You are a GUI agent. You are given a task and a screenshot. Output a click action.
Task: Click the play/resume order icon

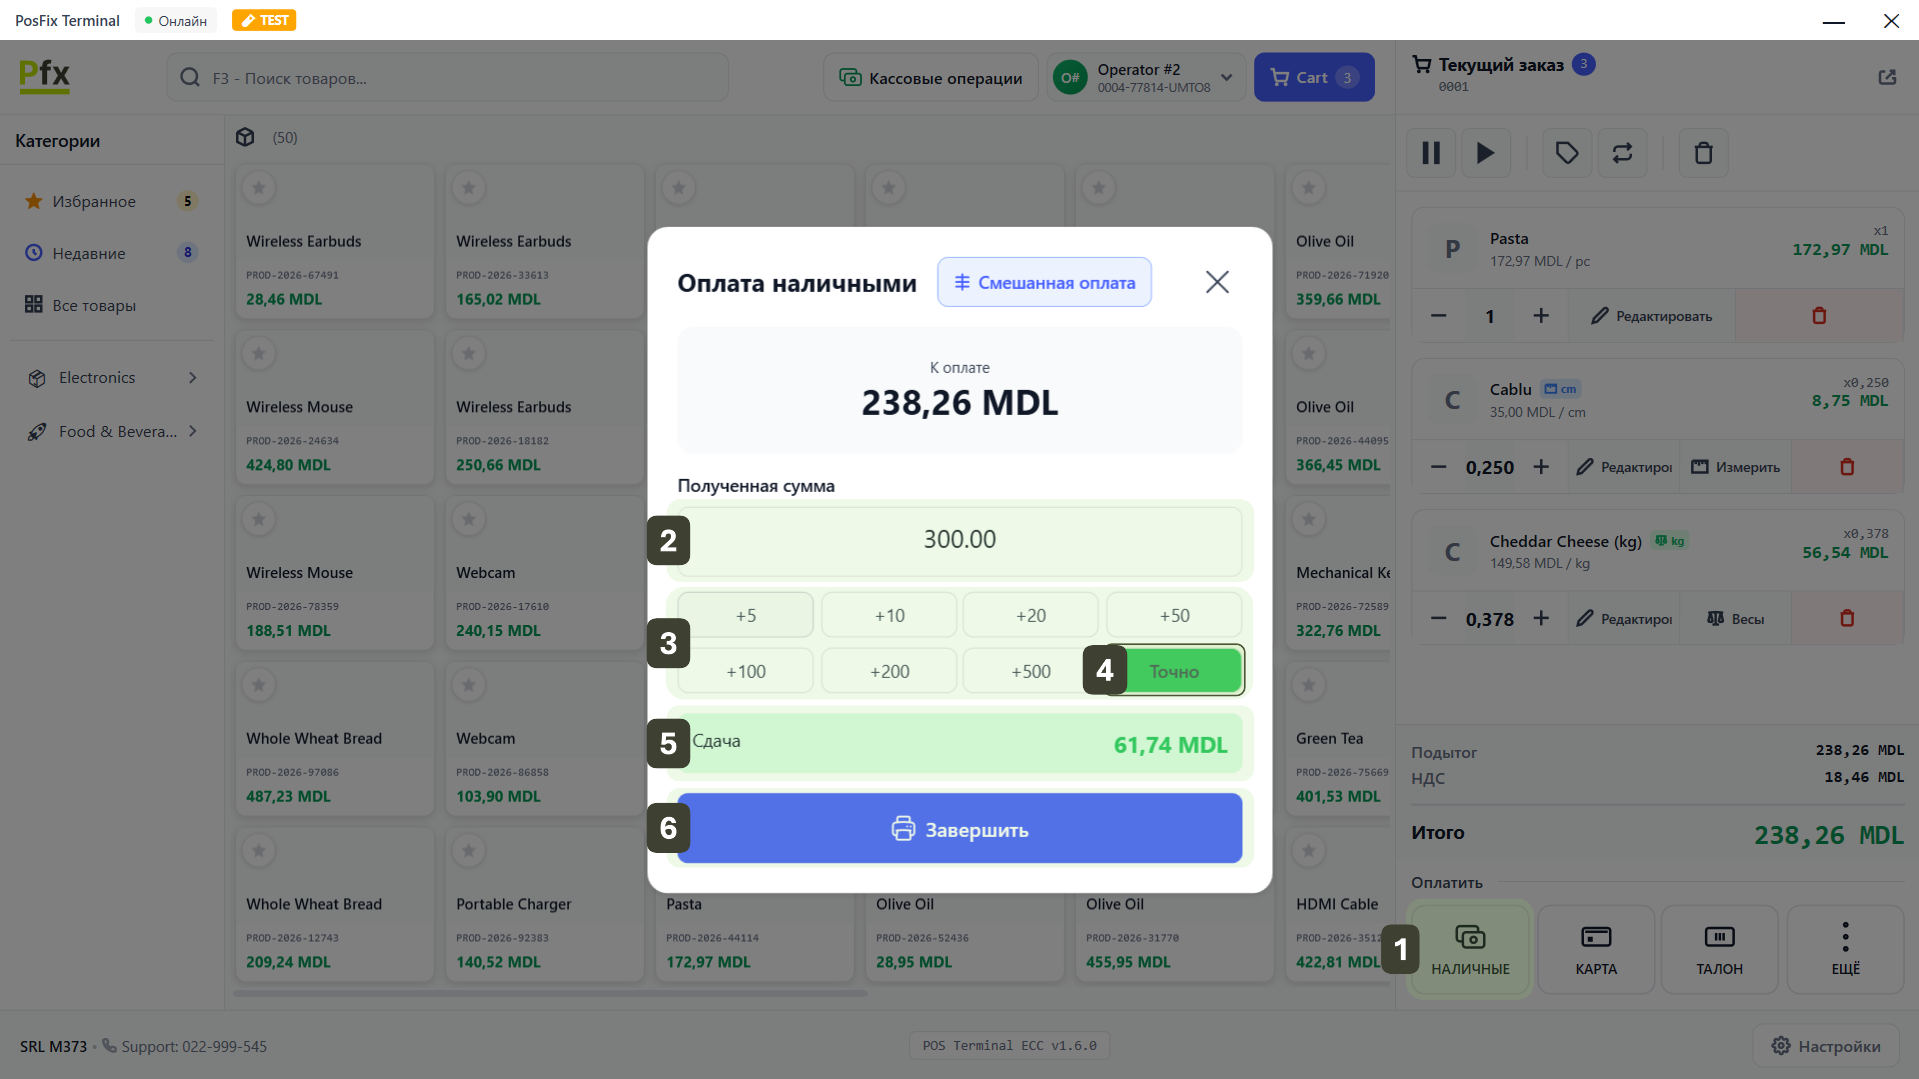[1485, 153]
